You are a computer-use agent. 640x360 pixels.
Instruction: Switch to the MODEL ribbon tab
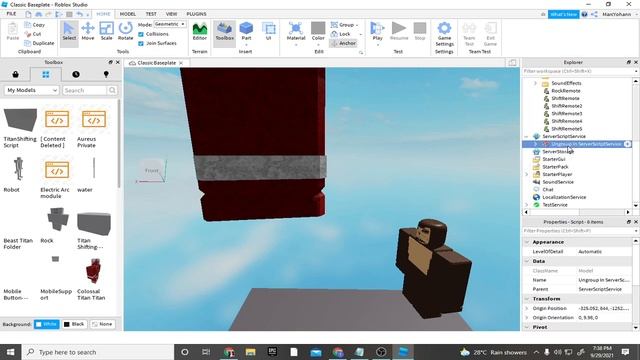pyautogui.click(x=128, y=14)
